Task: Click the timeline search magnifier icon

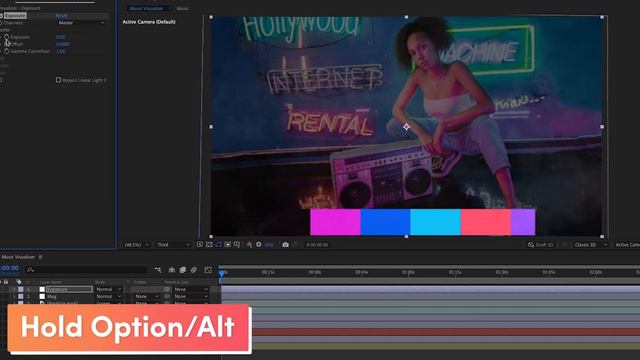Action: click(x=30, y=270)
